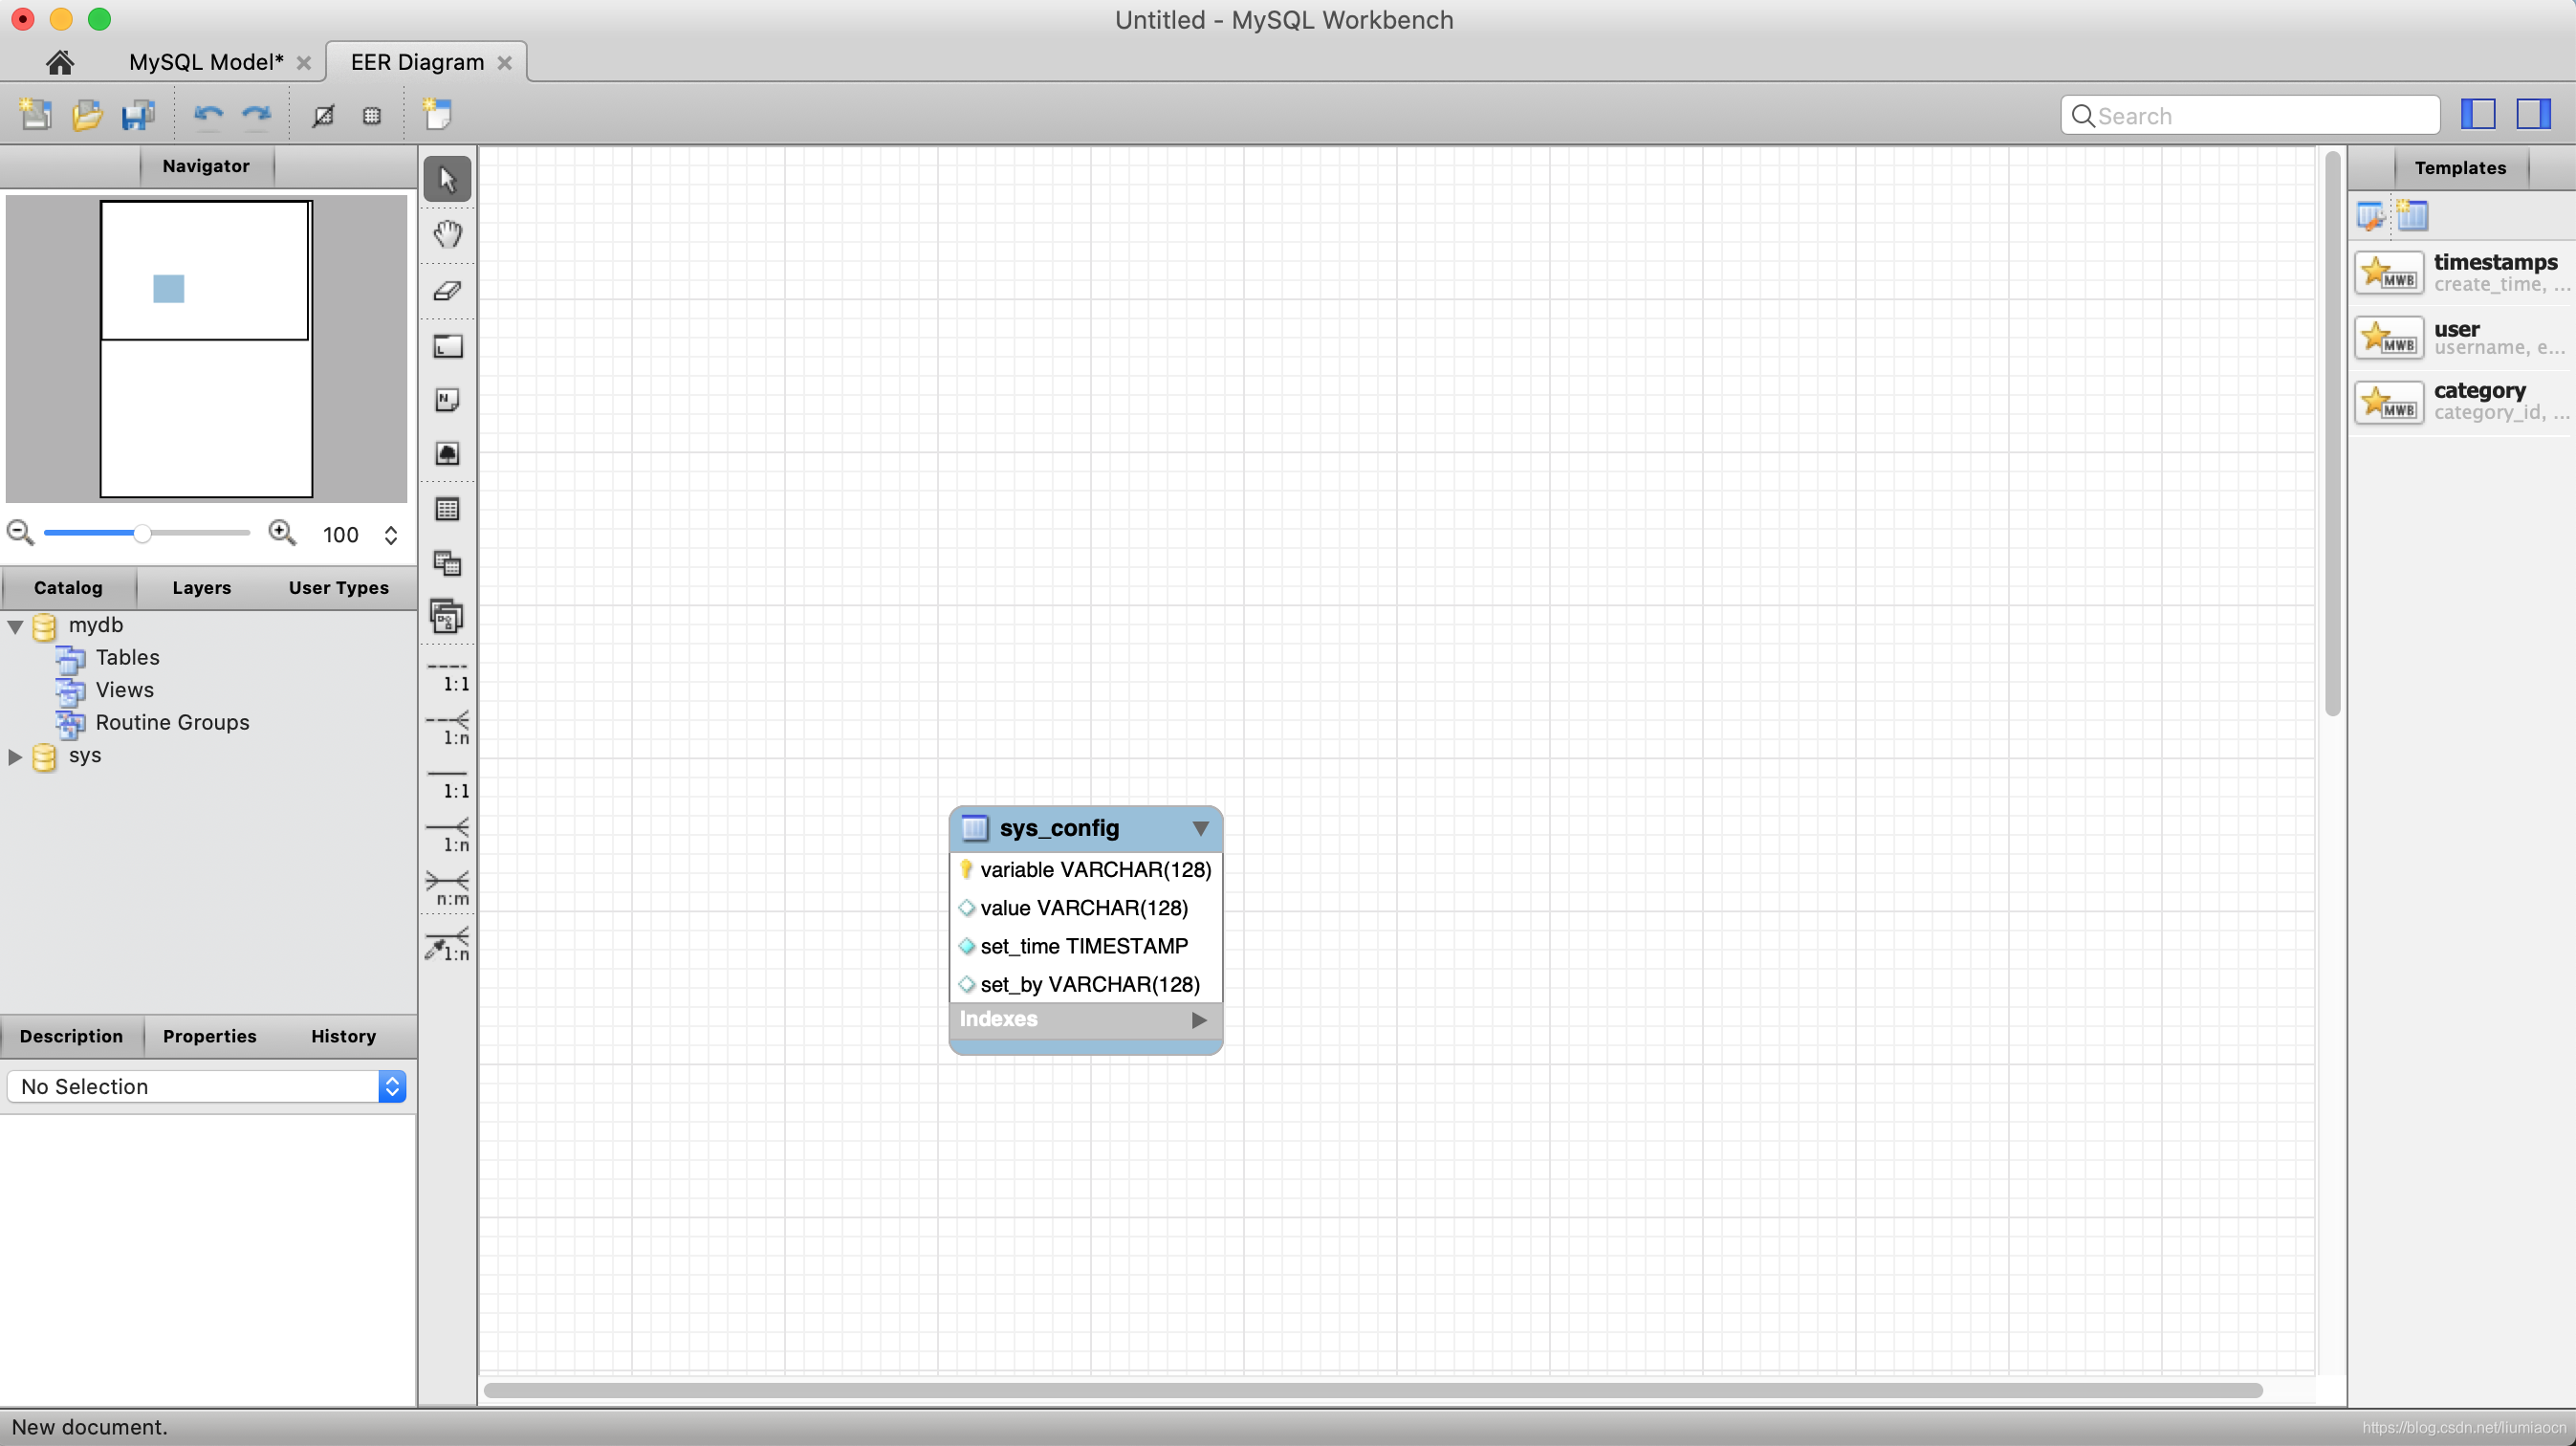Open the Properties tab

point(209,1037)
